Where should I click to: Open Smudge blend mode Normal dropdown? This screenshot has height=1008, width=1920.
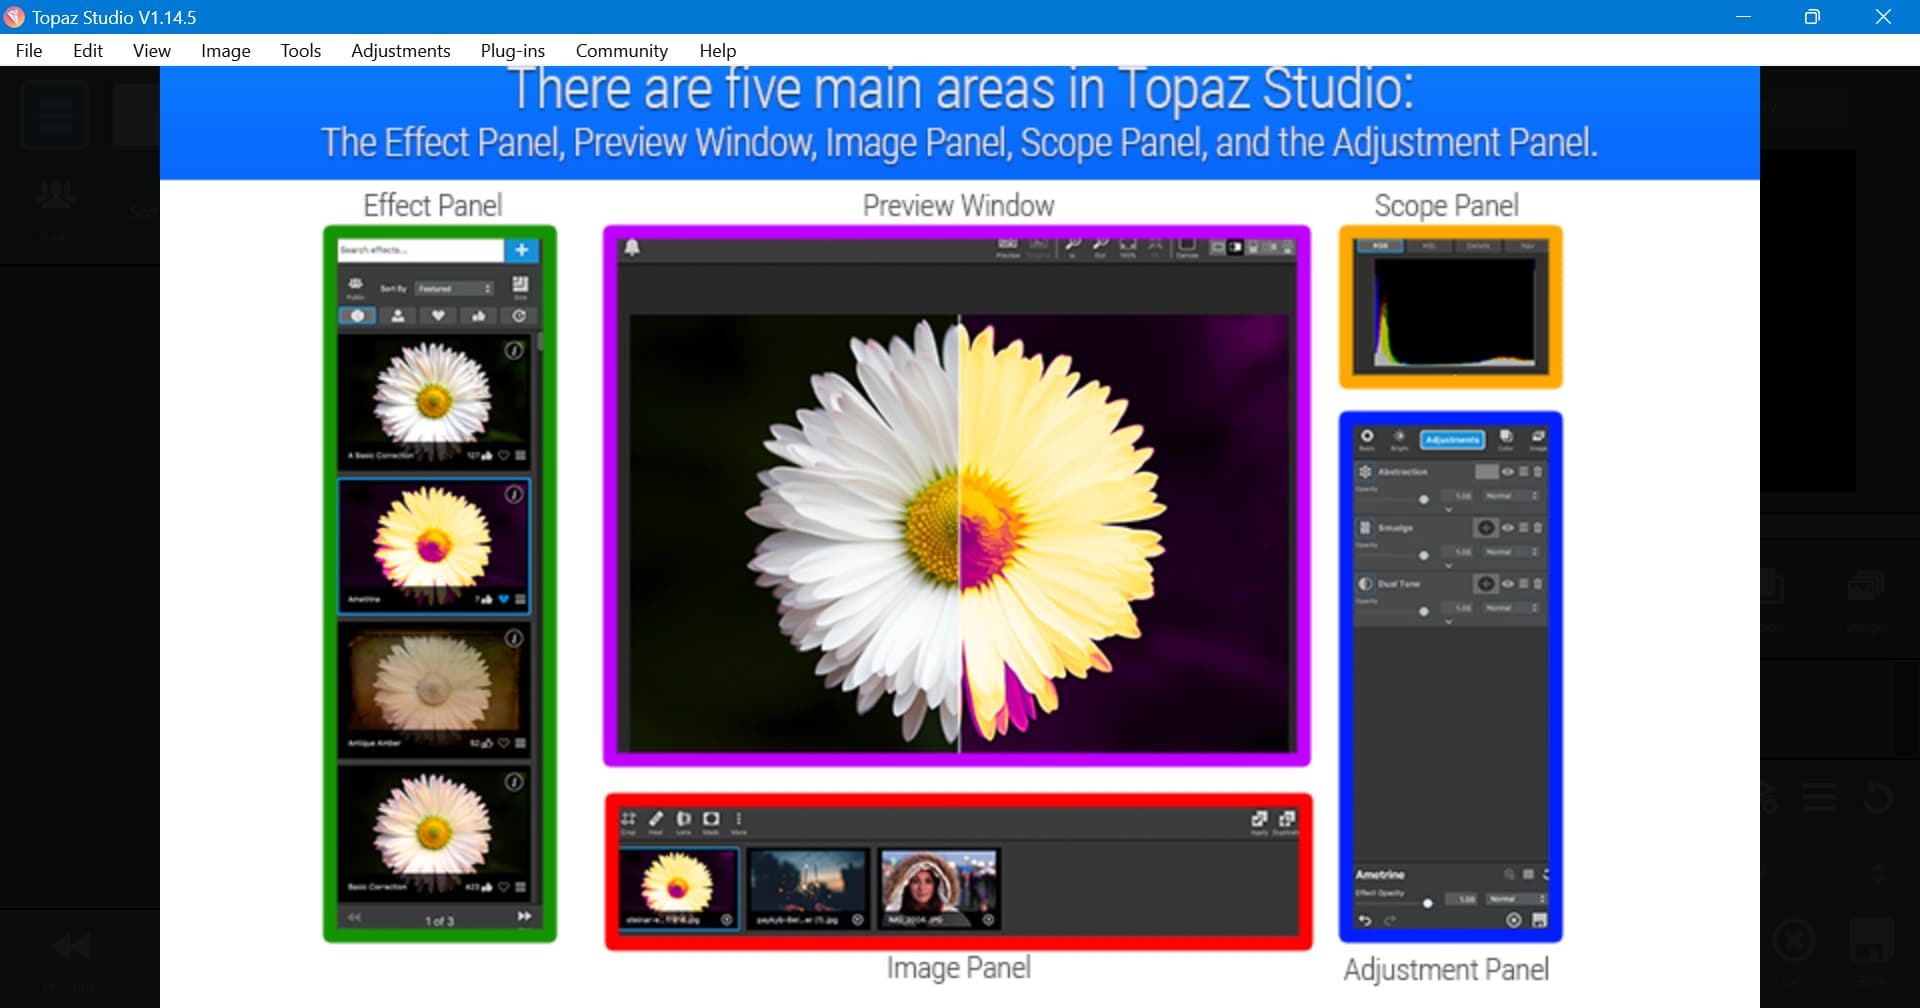click(x=1511, y=552)
